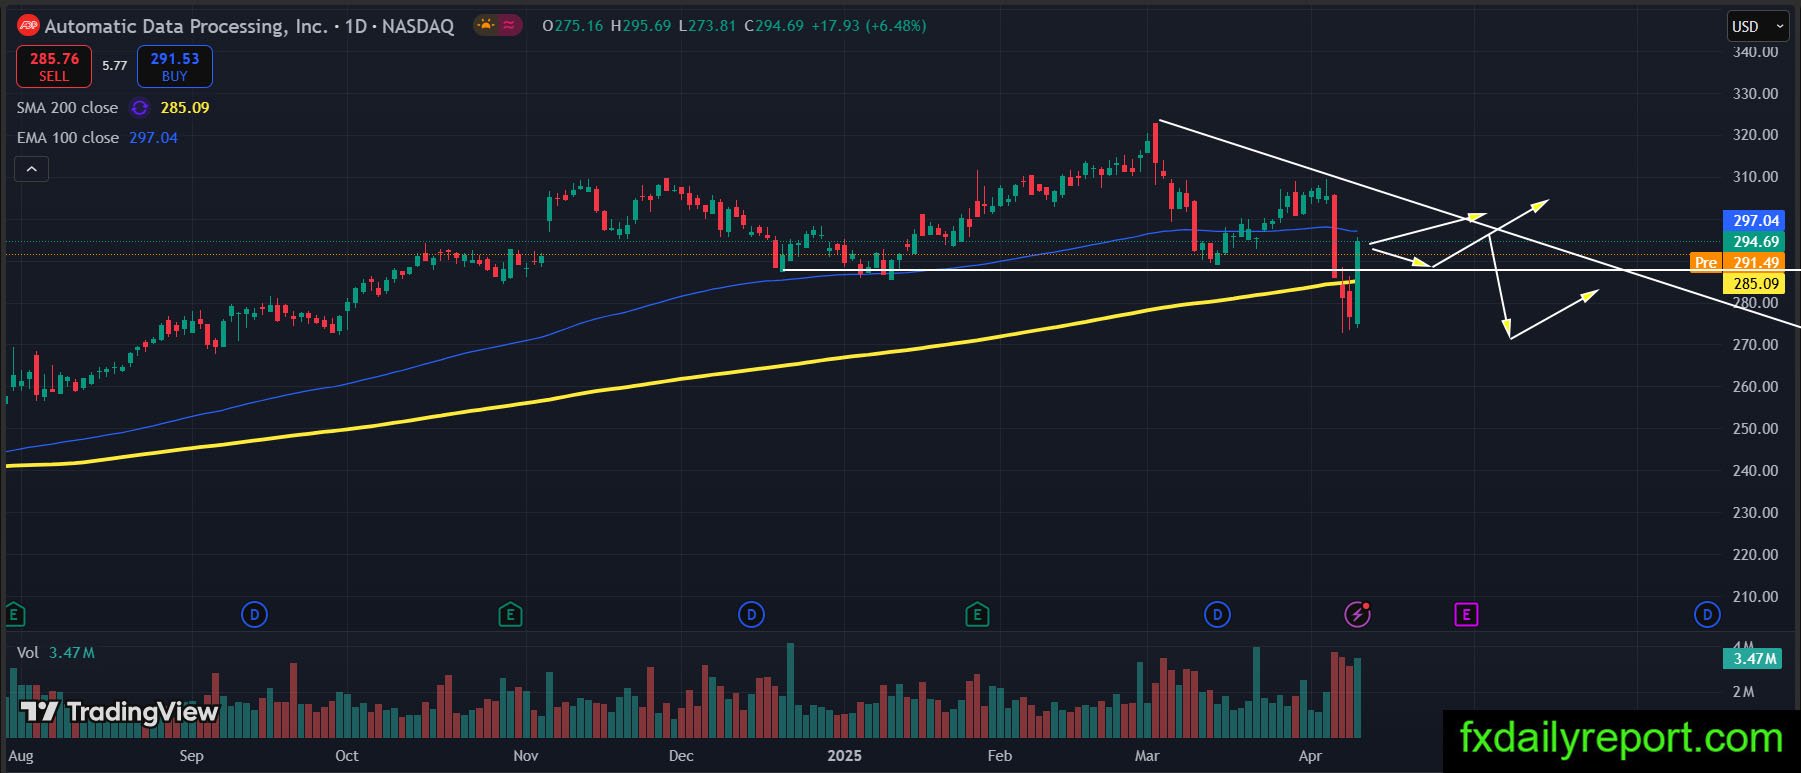
Task: Click the purple icon beside SMA 200 close
Action: 140,108
